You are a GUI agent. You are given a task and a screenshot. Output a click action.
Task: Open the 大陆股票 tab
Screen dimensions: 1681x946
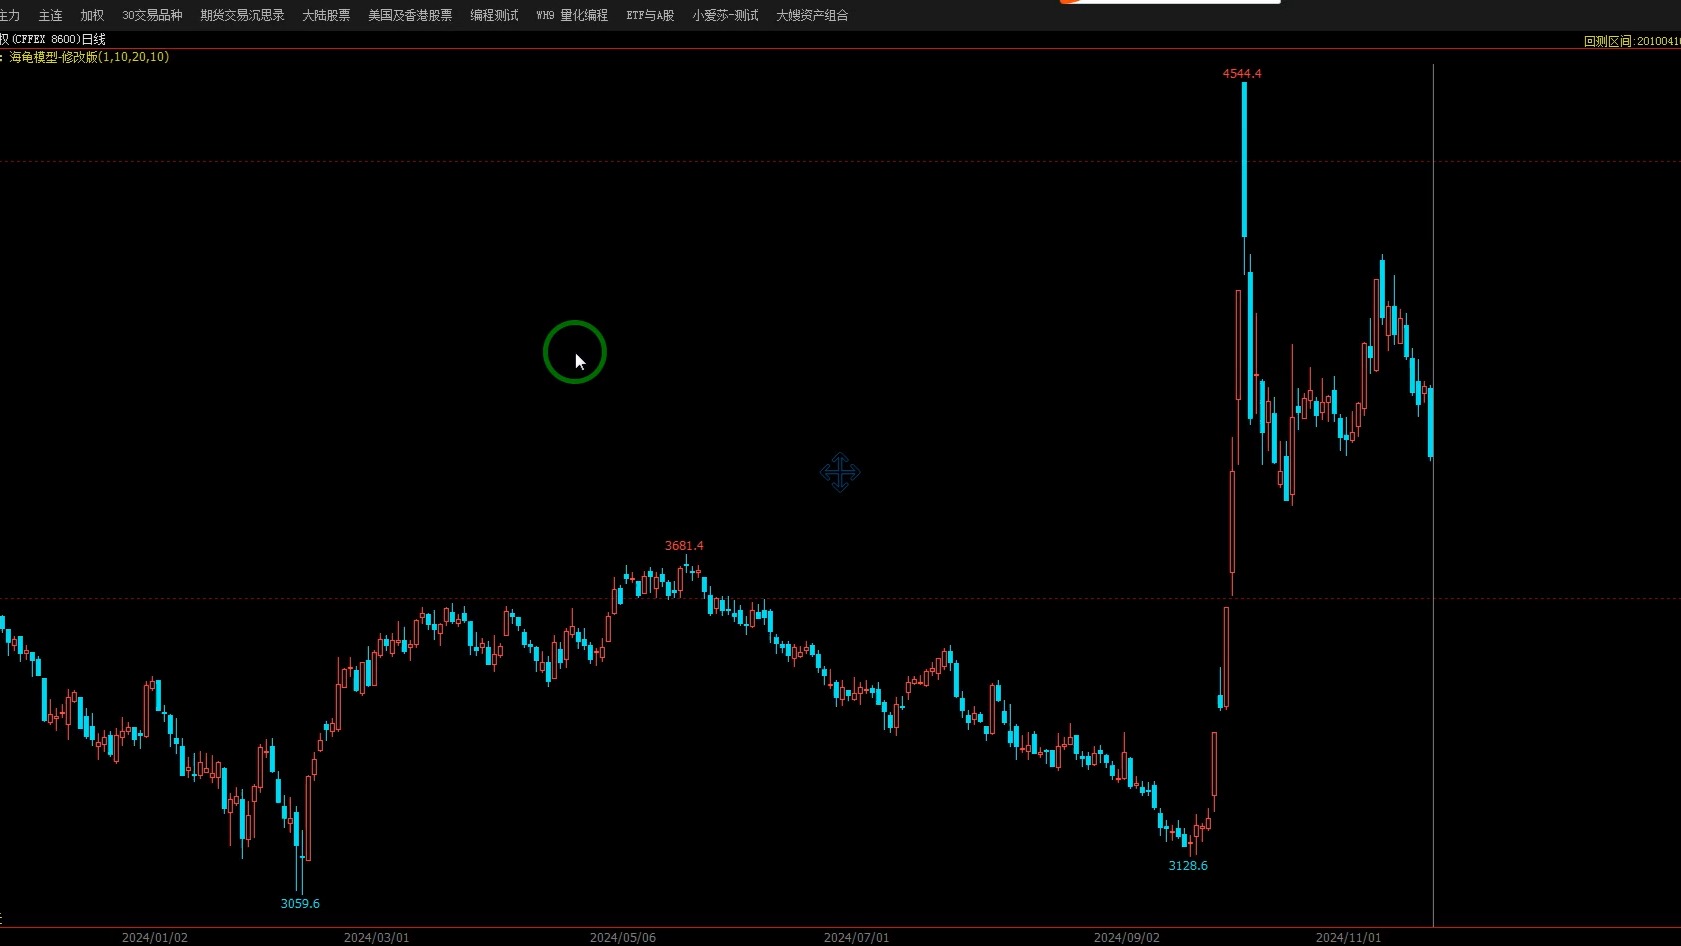coord(326,15)
